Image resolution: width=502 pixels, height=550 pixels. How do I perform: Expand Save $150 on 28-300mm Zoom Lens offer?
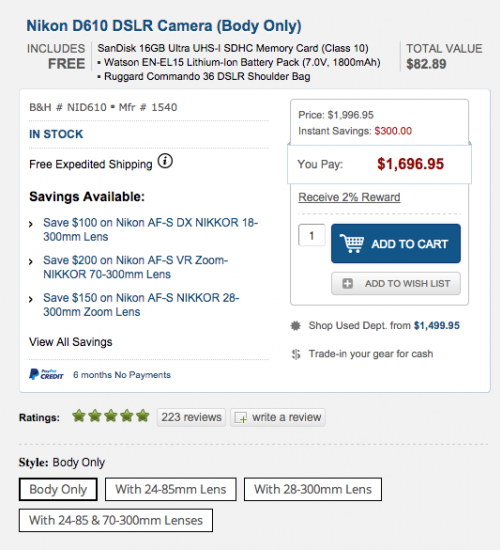click(141, 304)
